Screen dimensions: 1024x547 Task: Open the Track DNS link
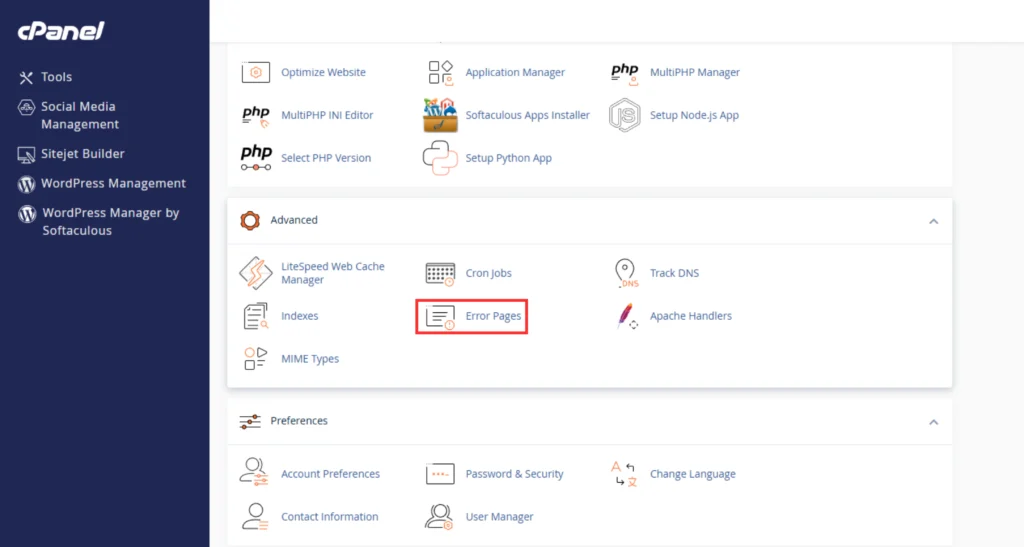click(x=674, y=274)
